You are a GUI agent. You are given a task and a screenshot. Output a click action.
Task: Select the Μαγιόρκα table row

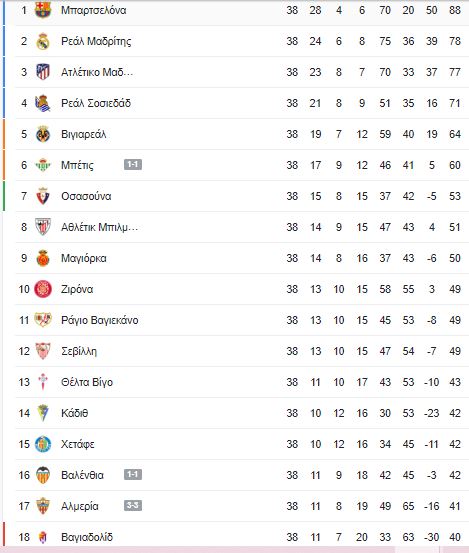coord(242,258)
